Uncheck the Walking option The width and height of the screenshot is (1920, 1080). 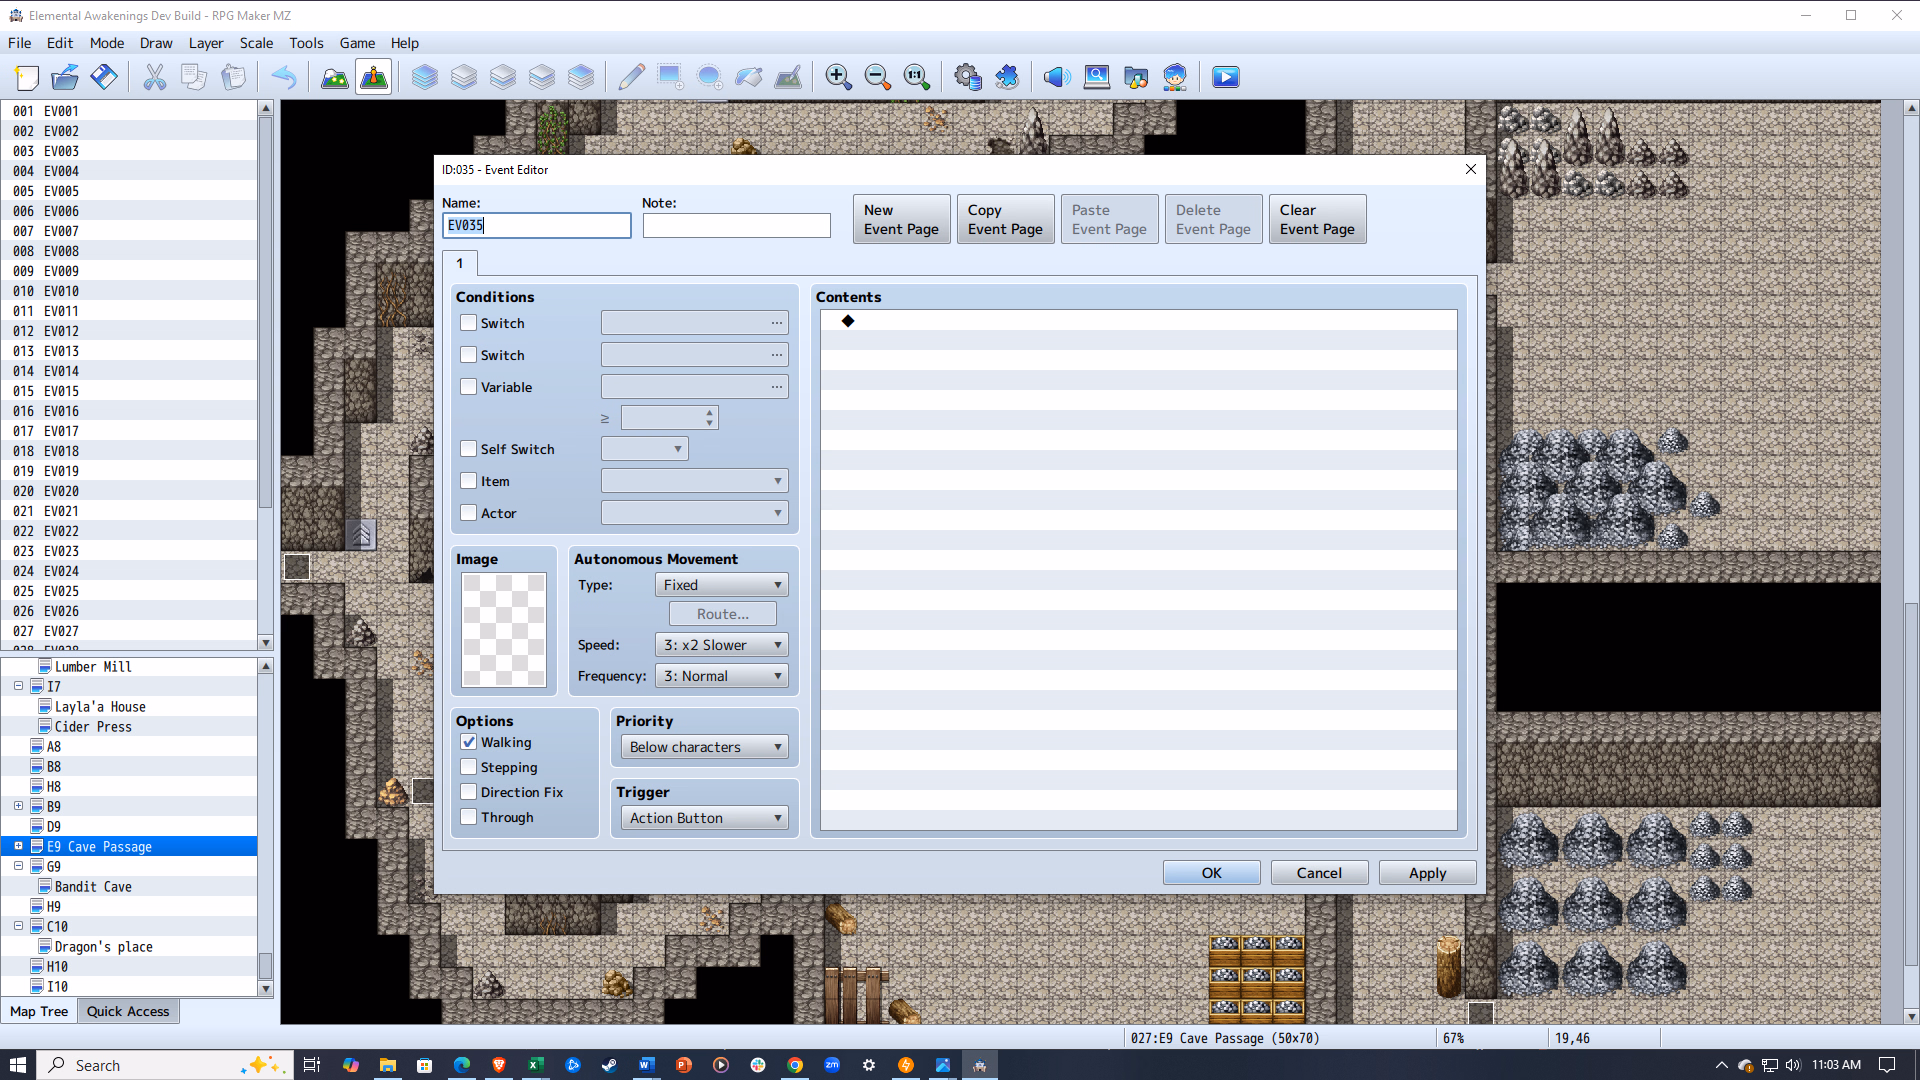tap(468, 742)
